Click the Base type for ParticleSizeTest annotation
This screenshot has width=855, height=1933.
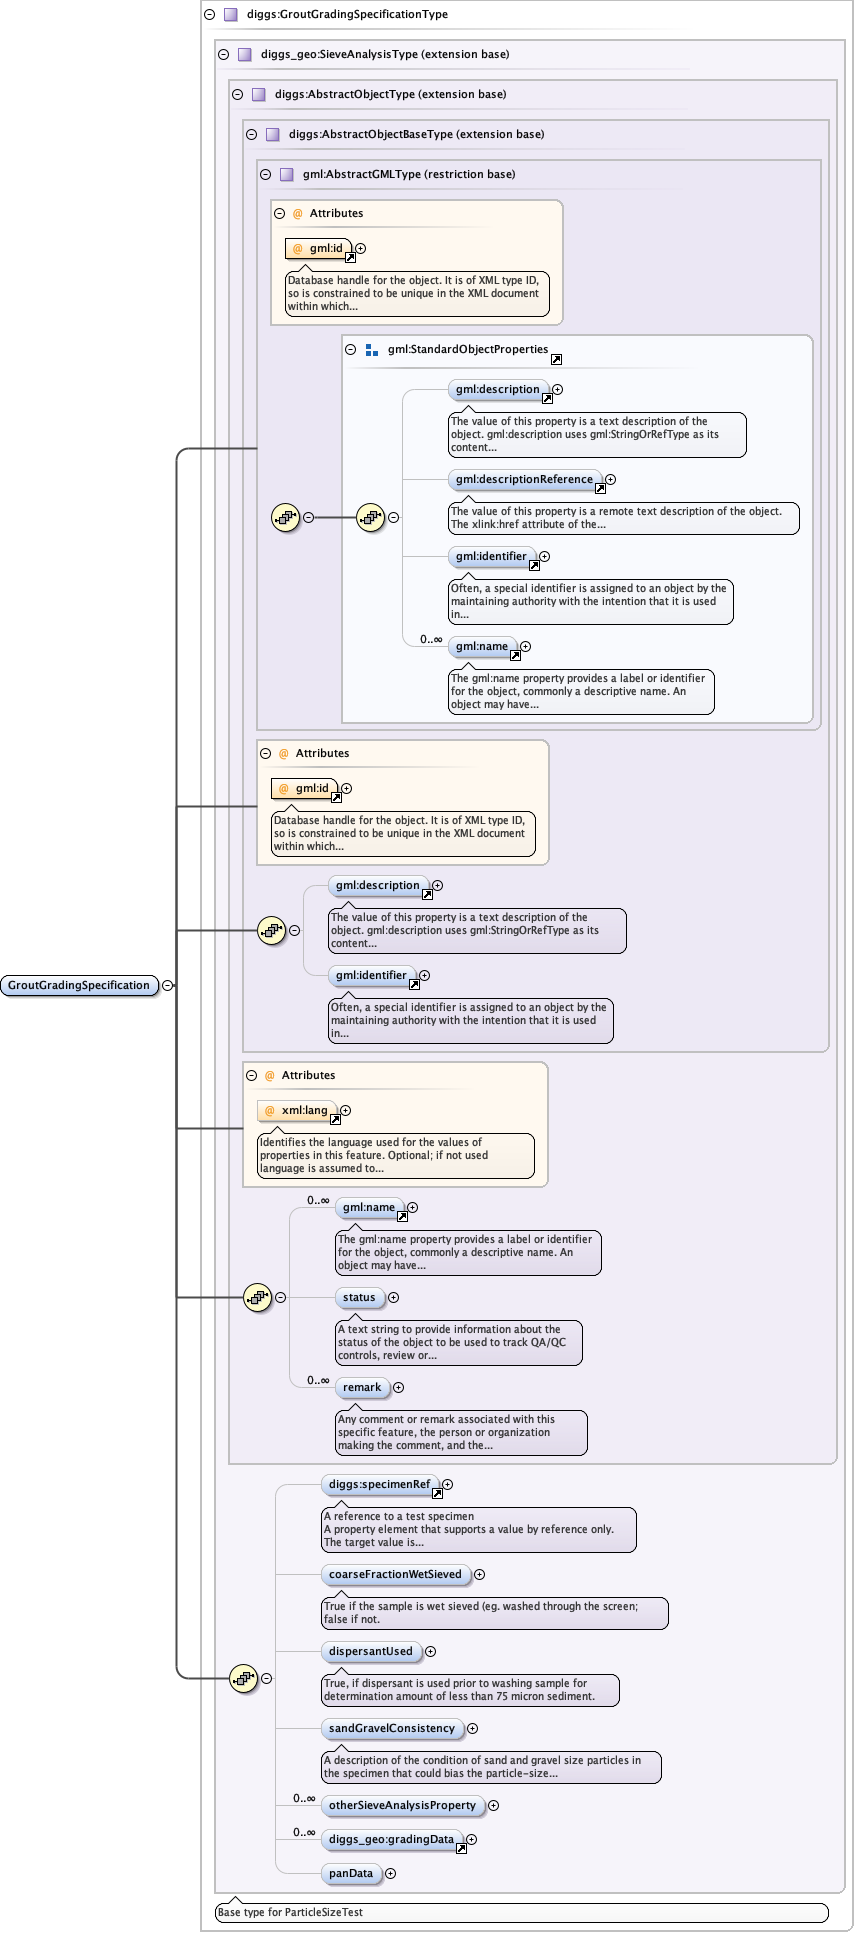click(x=290, y=1912)
